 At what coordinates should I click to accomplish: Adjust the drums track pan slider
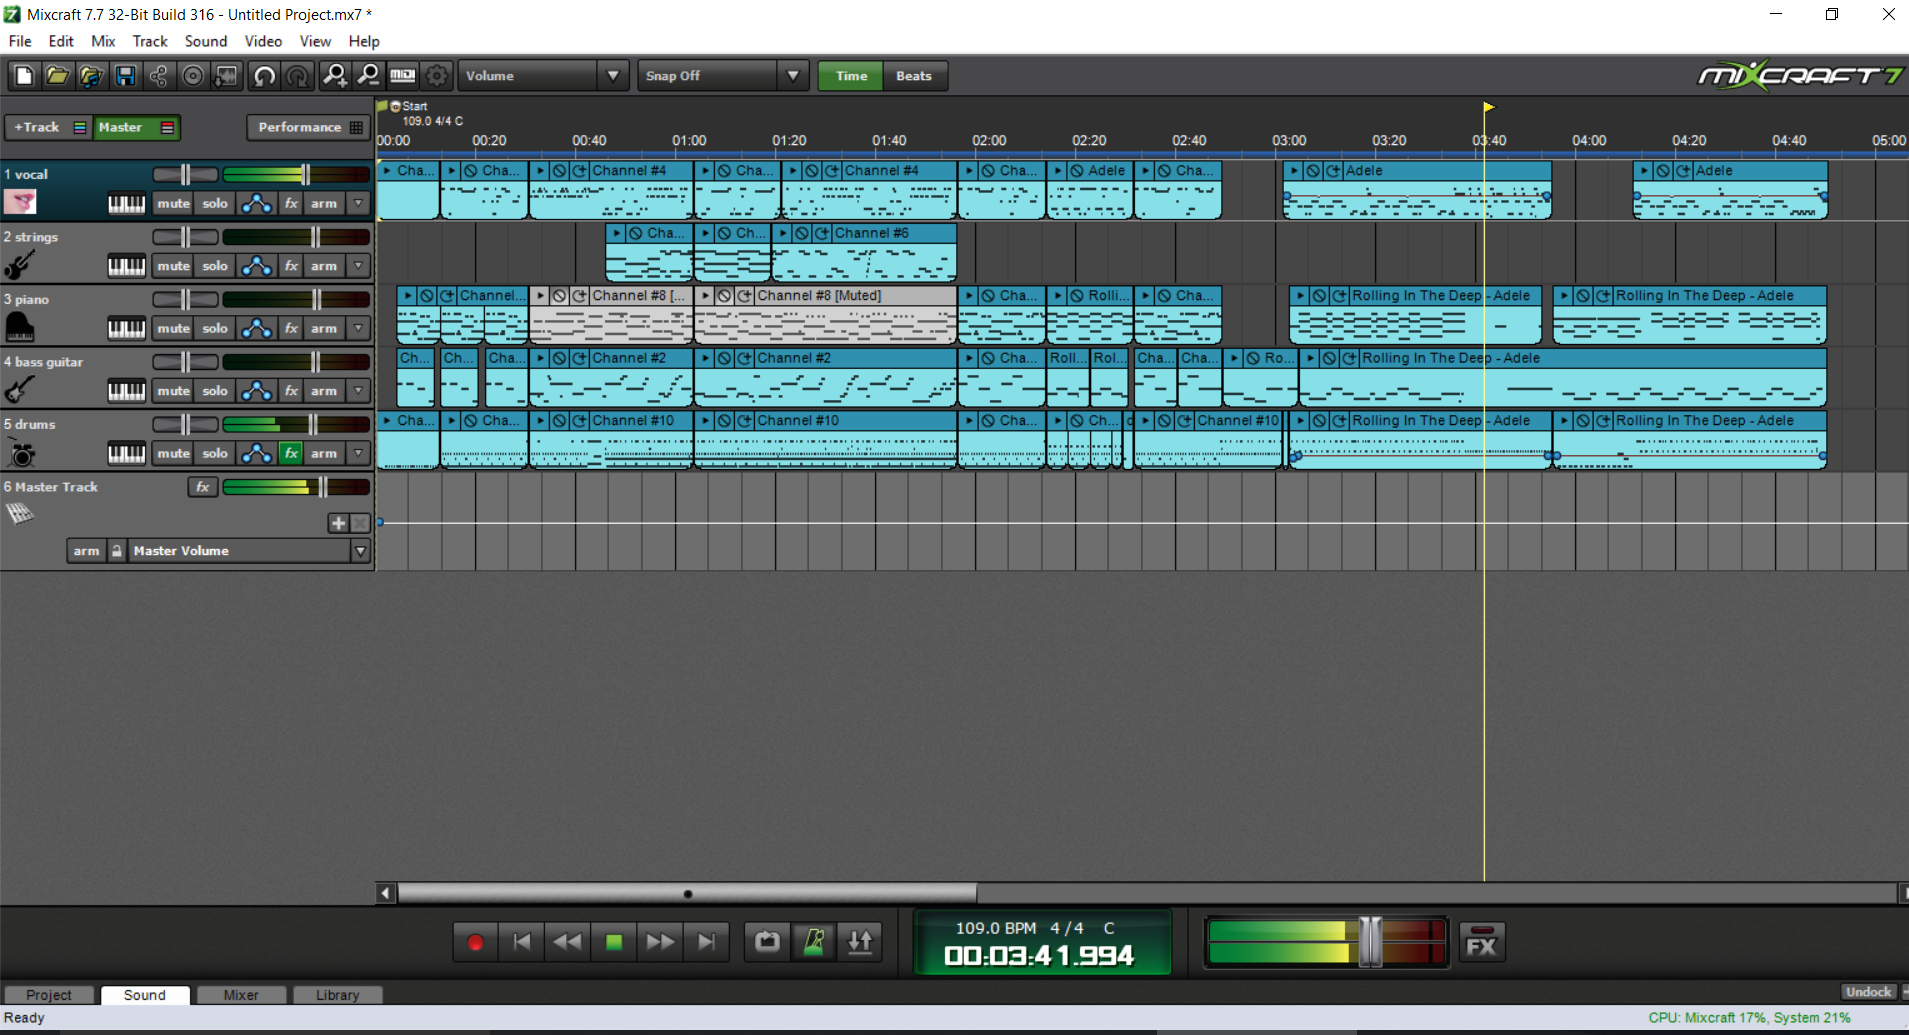pos(185,424)
